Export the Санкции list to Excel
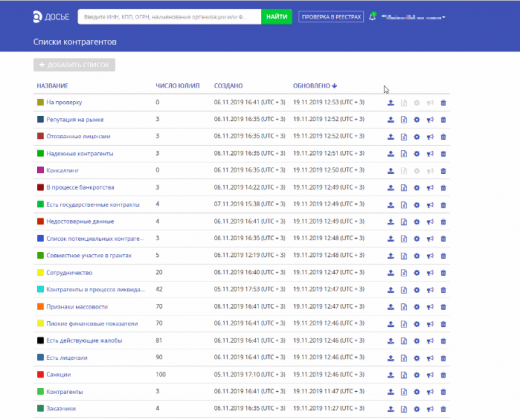The image size is (520, 420). (404, 375)
